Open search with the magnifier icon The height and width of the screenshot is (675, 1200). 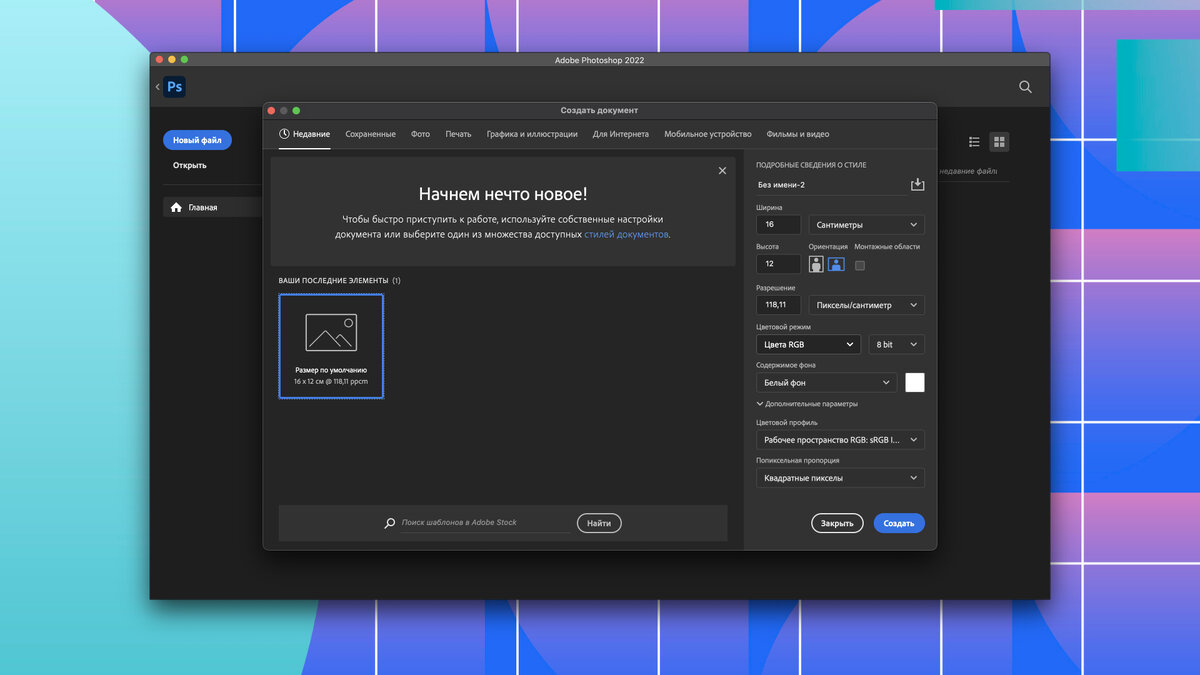click(1025, 87)
